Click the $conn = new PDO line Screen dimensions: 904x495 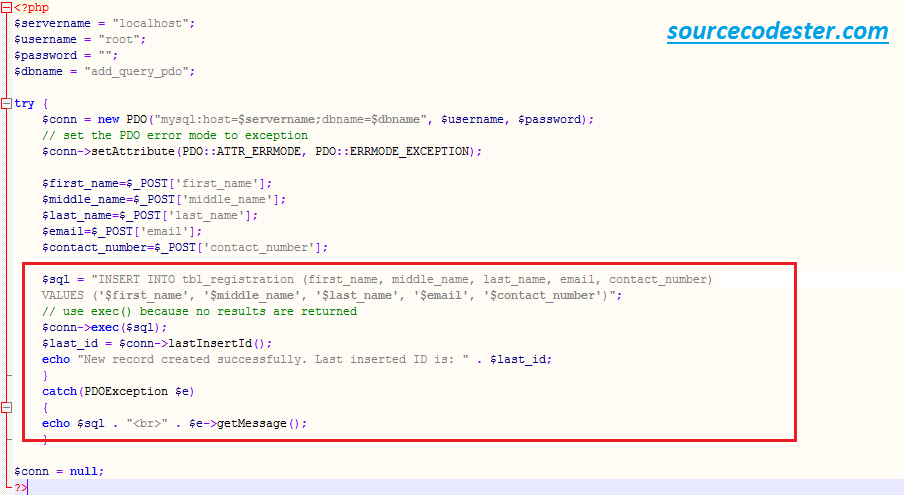pyautogui.click(x=318, y=119)
